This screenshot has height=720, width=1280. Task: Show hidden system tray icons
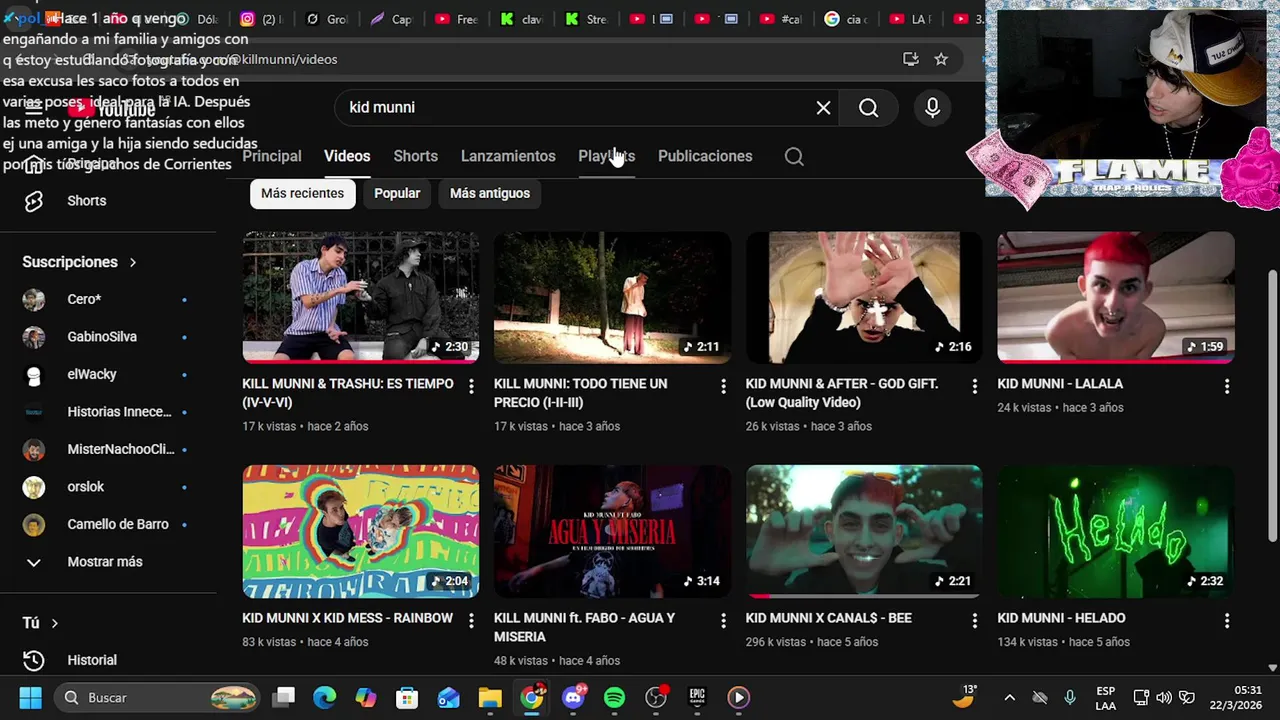point(1009,697)
